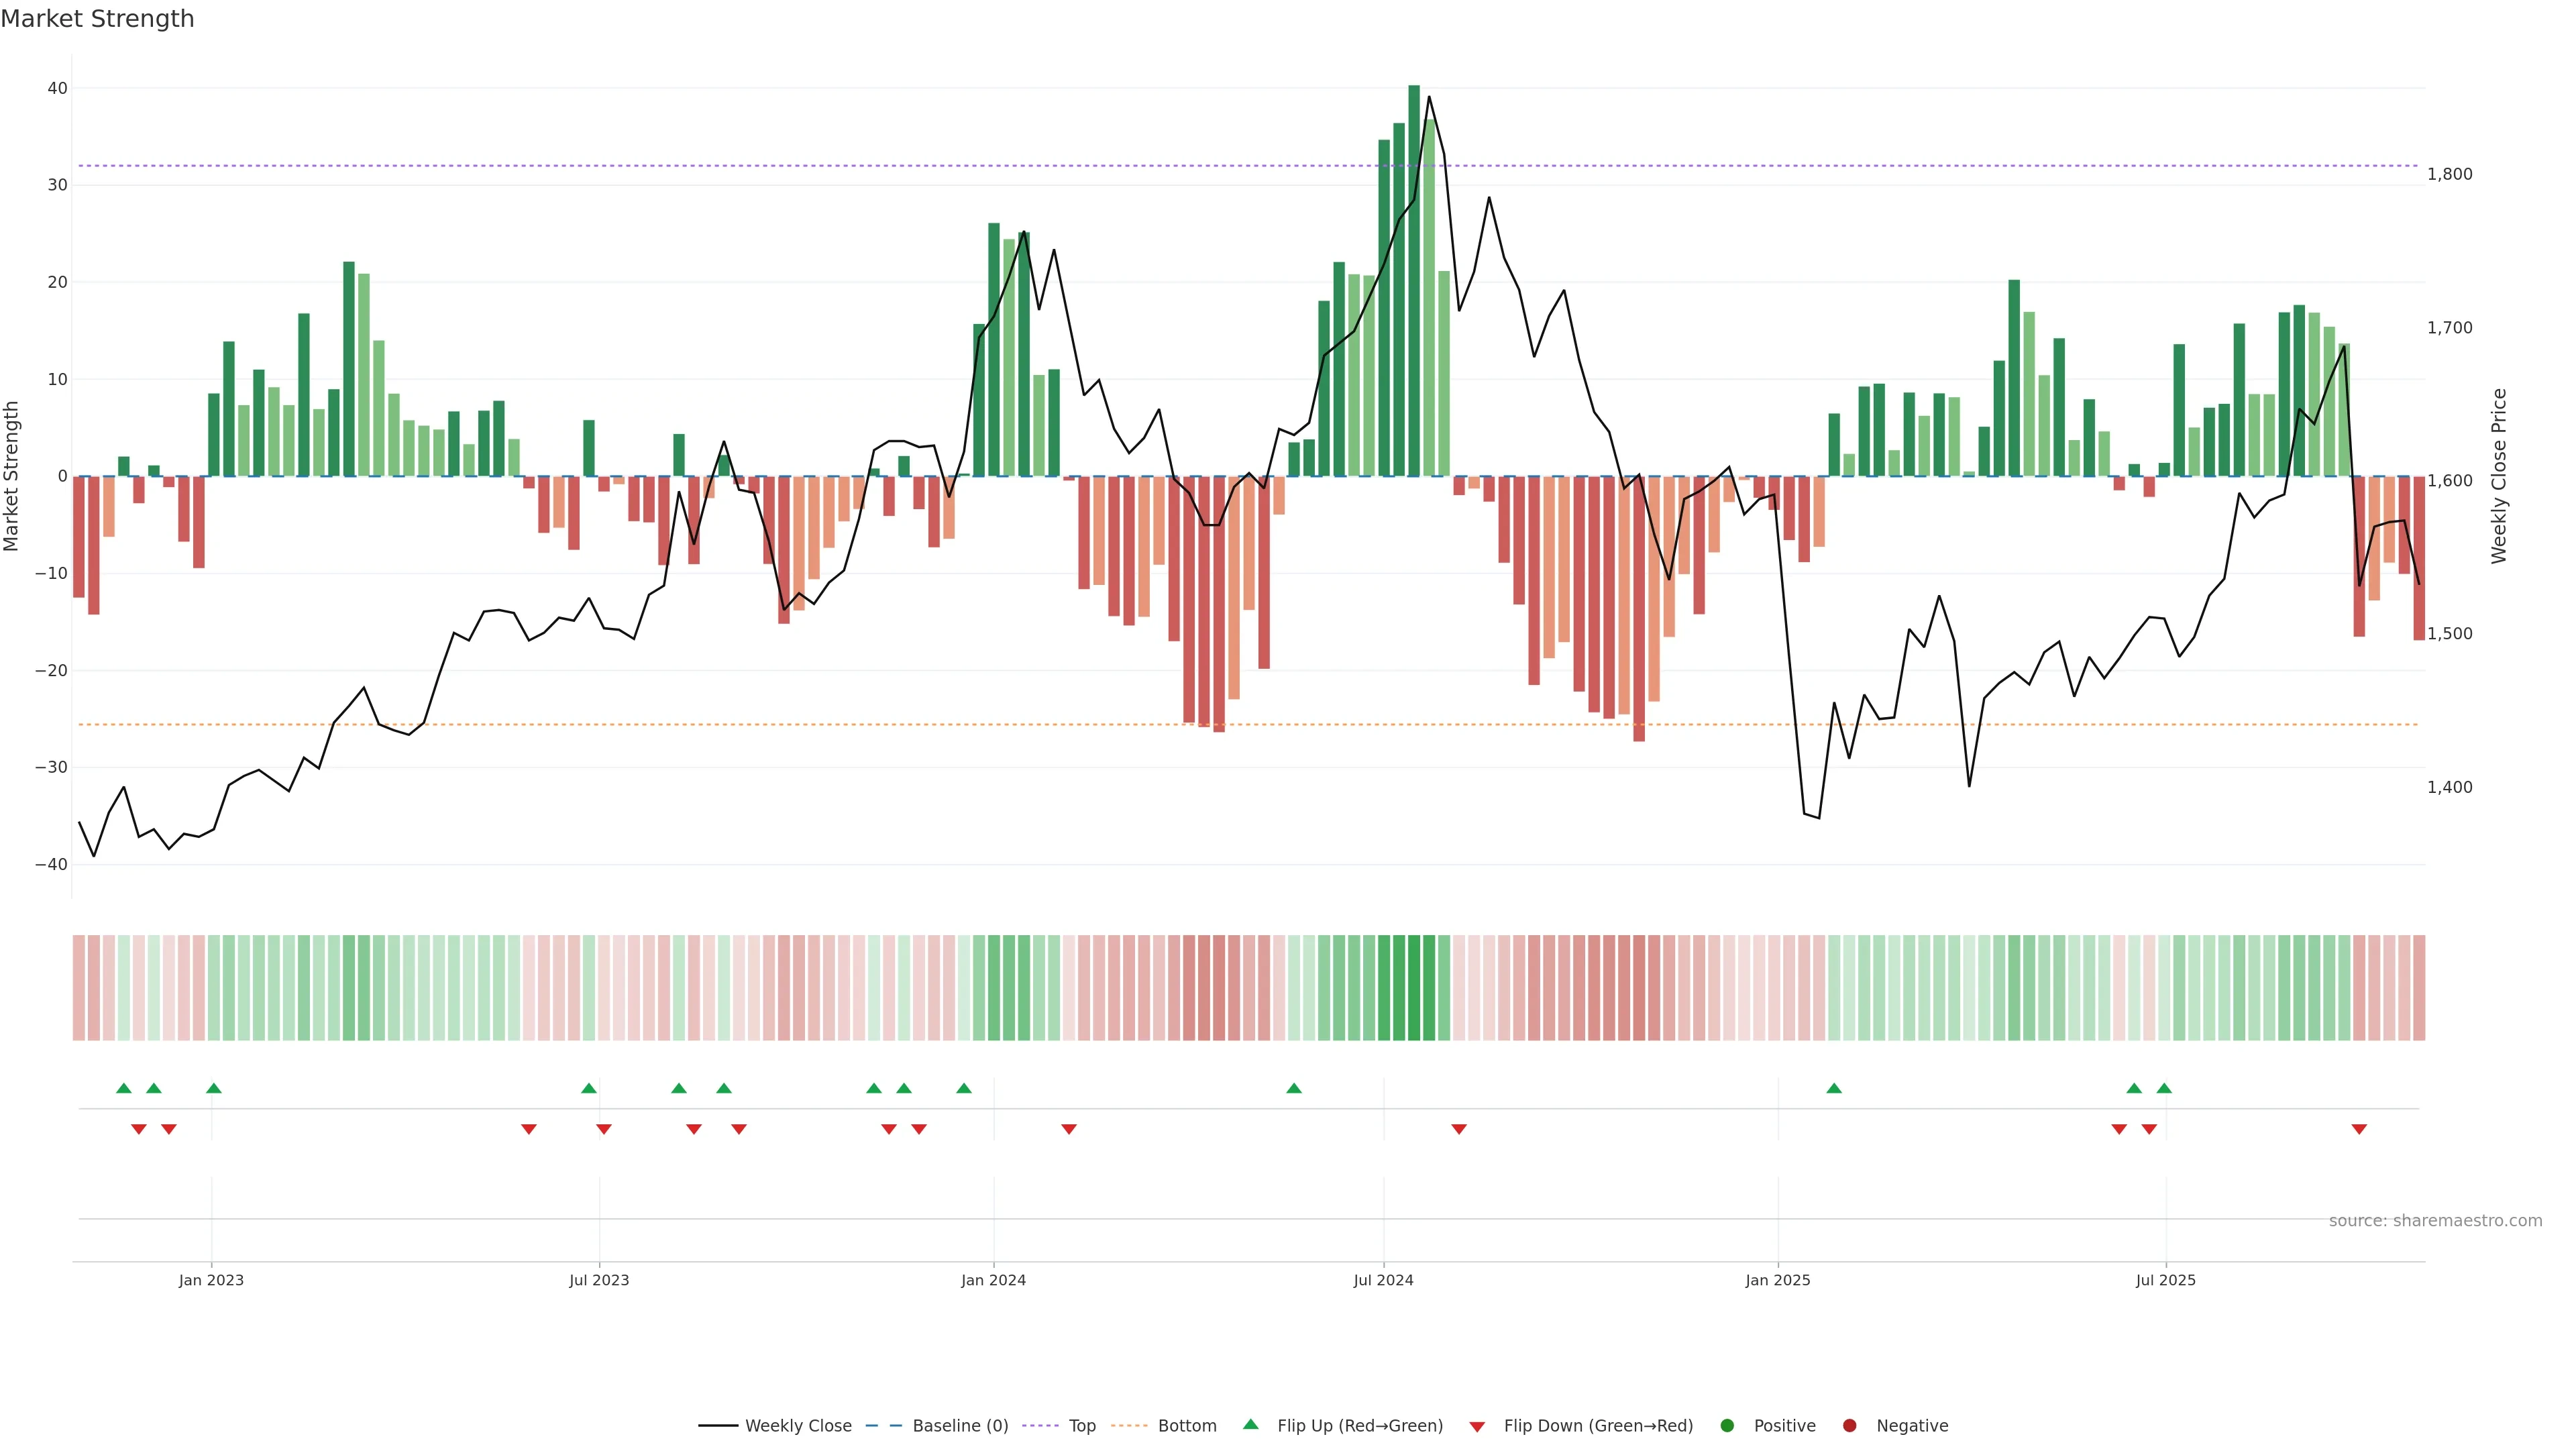Viewport: 2576px width, 1449px height.
Task: Click the Market Strength chart title
Action: tap(97, 19)
